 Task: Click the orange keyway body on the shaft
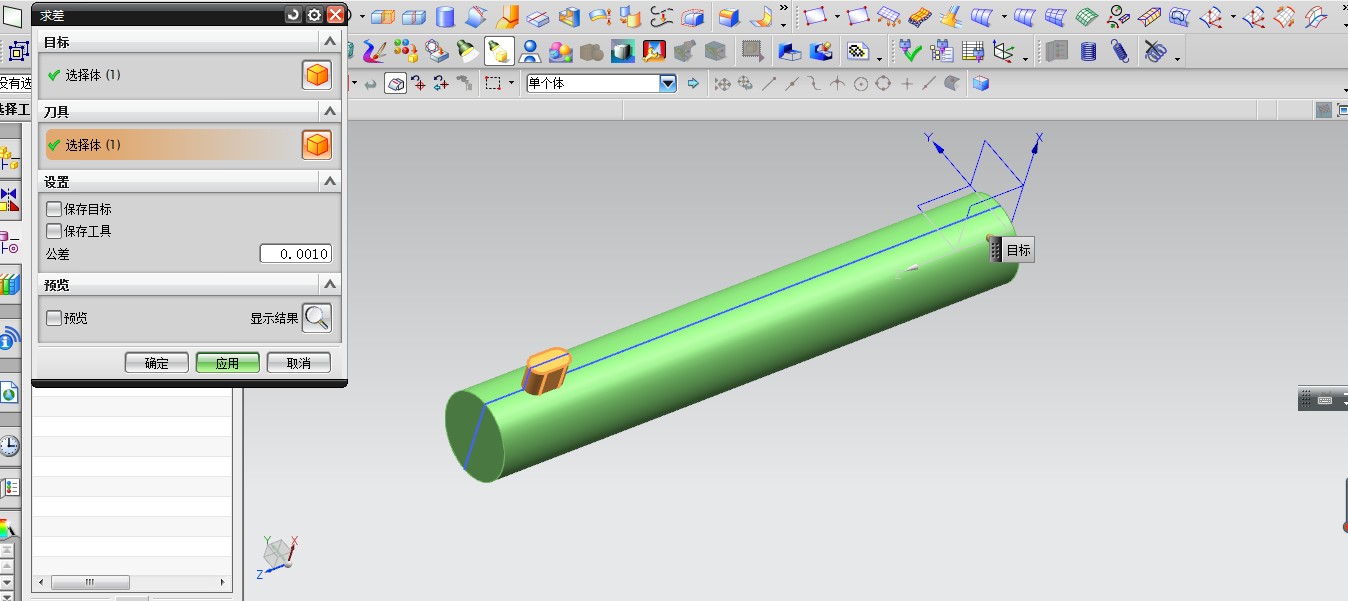[547, 371]
